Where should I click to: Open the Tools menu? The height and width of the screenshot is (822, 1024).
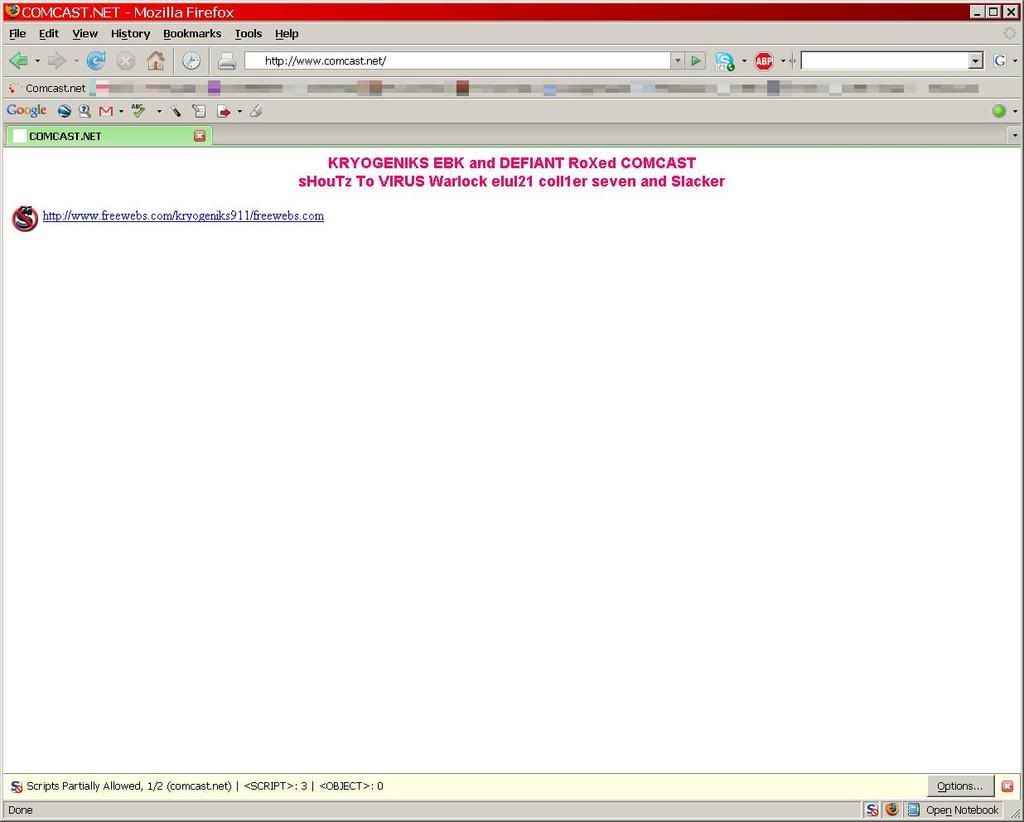248,34
